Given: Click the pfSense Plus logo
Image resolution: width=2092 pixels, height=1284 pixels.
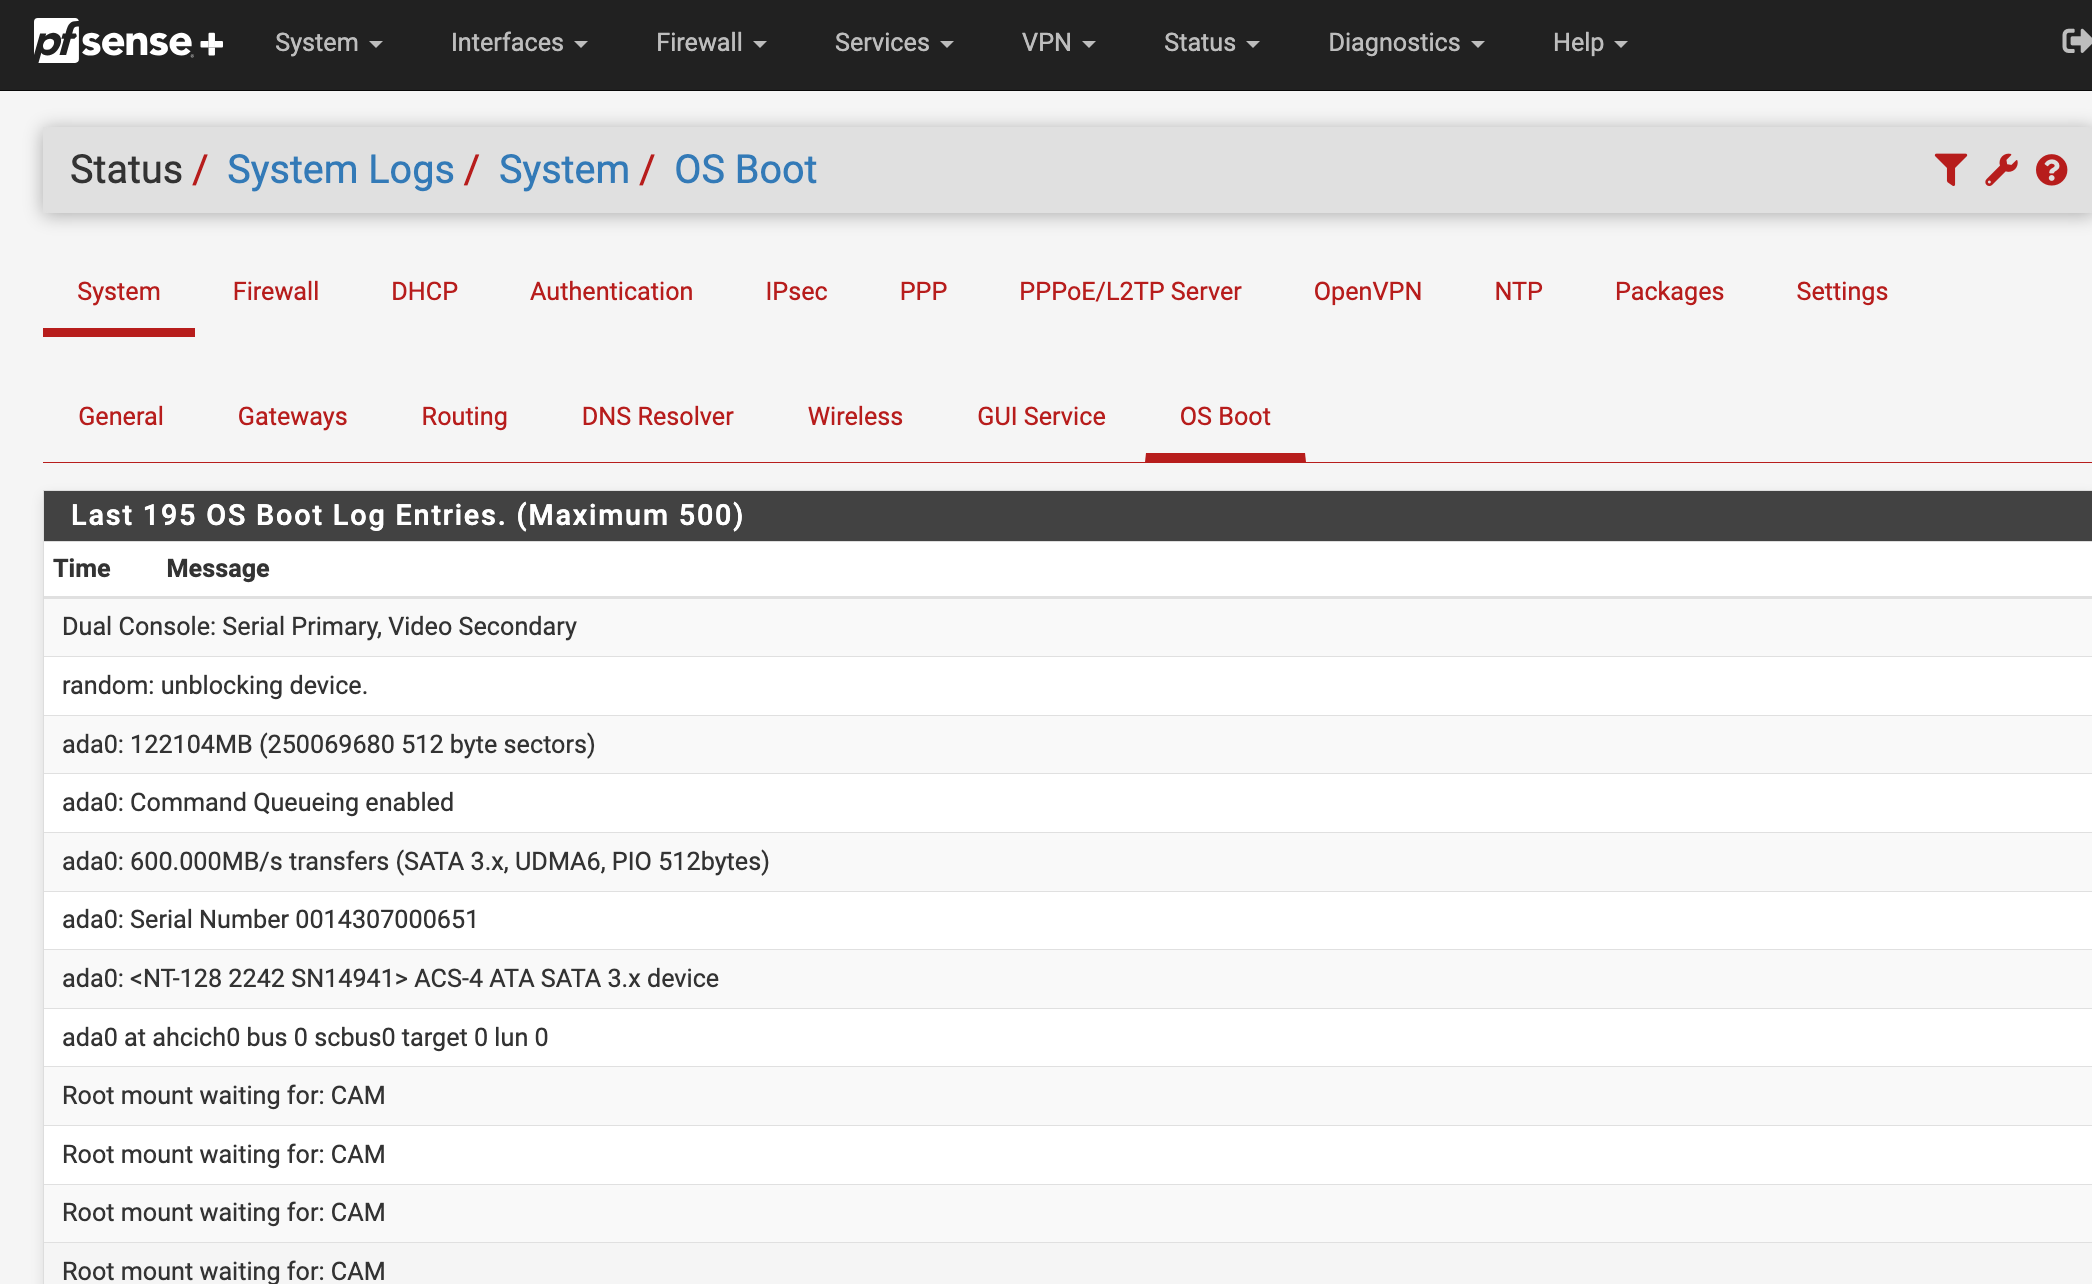Looking at the screenshot, I should [128, 42].
